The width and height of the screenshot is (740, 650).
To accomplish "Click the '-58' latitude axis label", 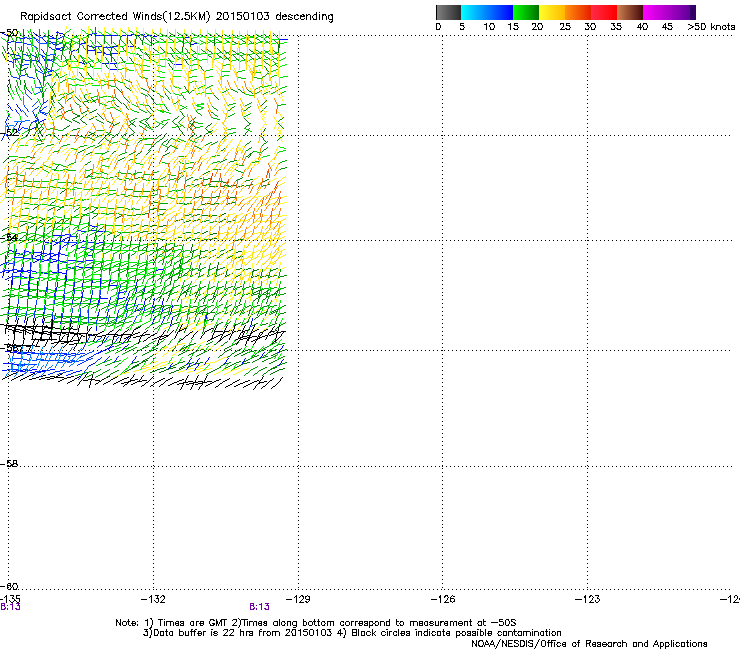I will 9,464.
